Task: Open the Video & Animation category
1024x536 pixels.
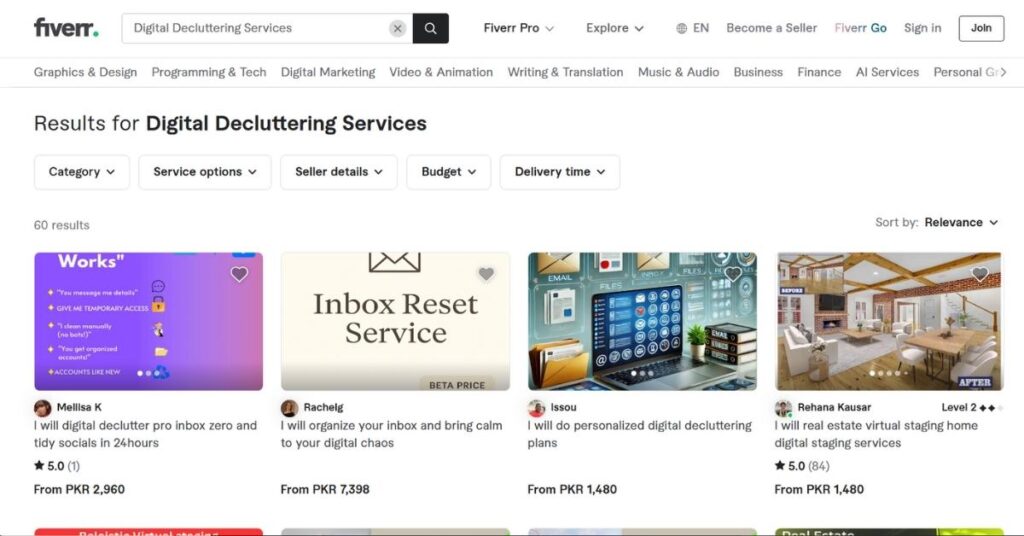Action: click(x=441, y=72)
